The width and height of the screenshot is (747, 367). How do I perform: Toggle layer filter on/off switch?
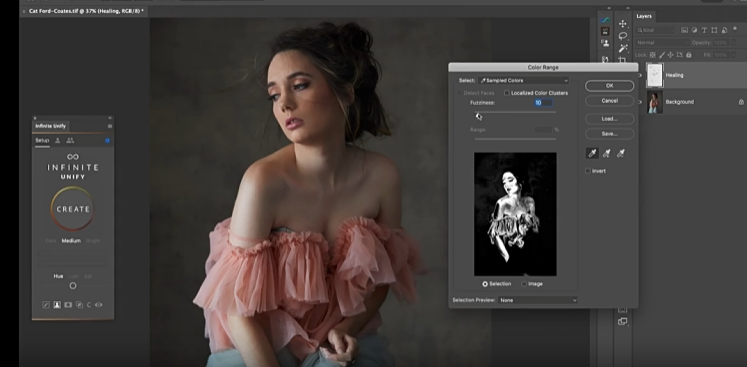click(x=735, y=29)
